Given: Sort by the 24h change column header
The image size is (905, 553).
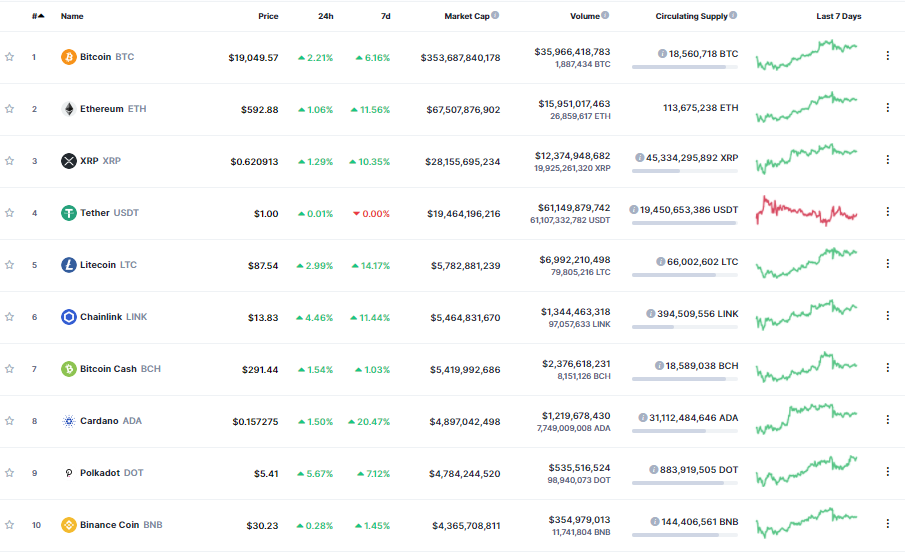Looking at the screenshot, I should tap(325, 17).
